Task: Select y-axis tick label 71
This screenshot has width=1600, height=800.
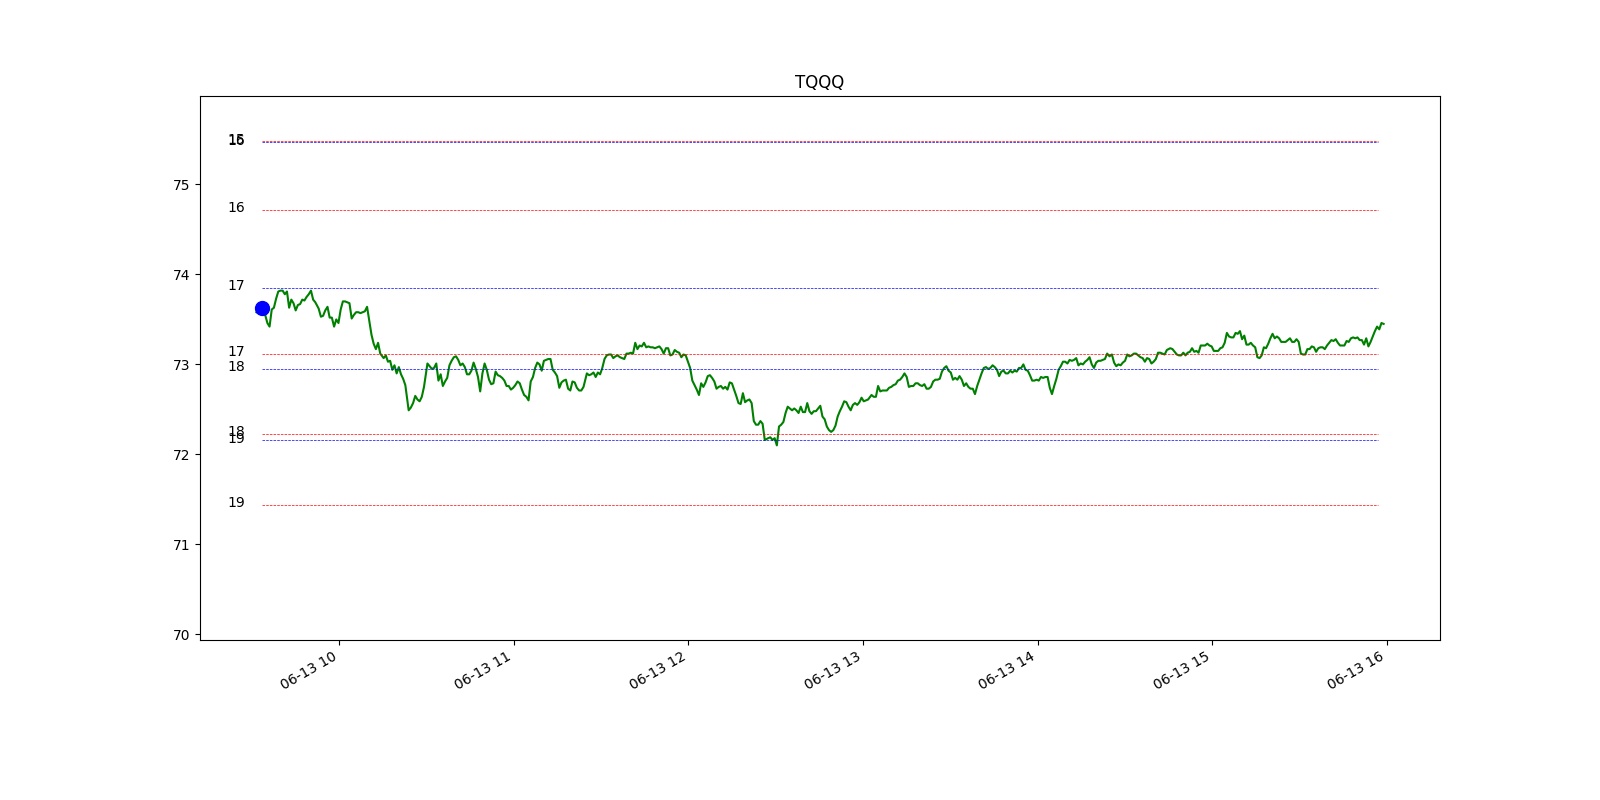Action: tap(181, 545)
